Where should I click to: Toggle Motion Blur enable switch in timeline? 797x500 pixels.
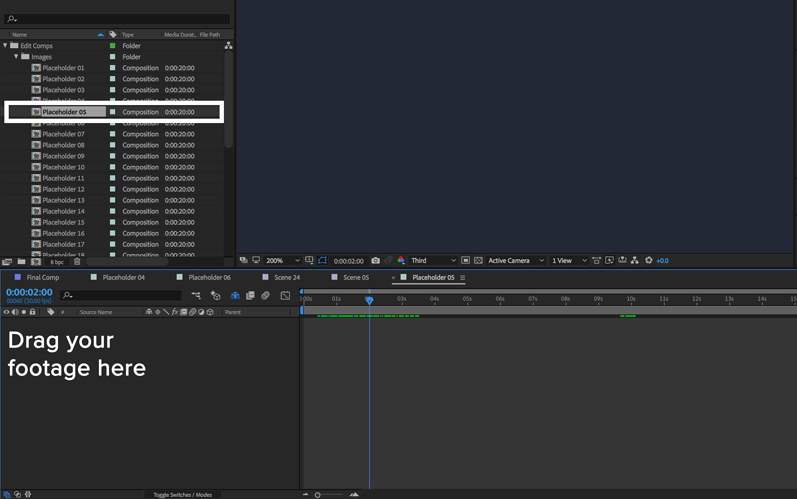[265, 296]
